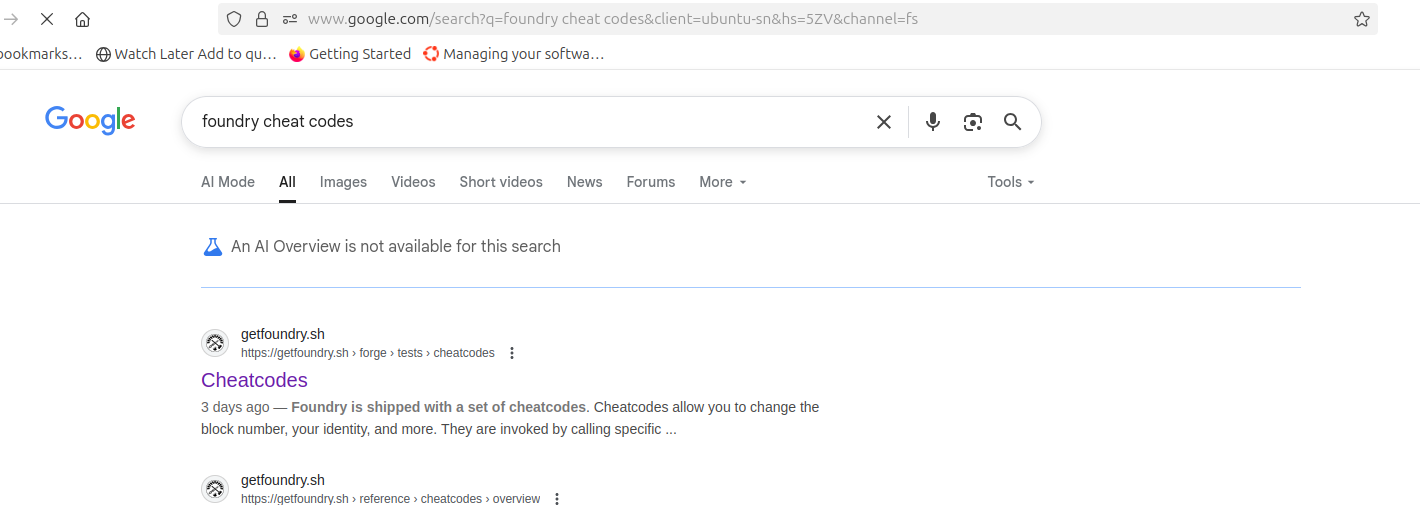Switch to AI Mode tab

pos(228,182)
